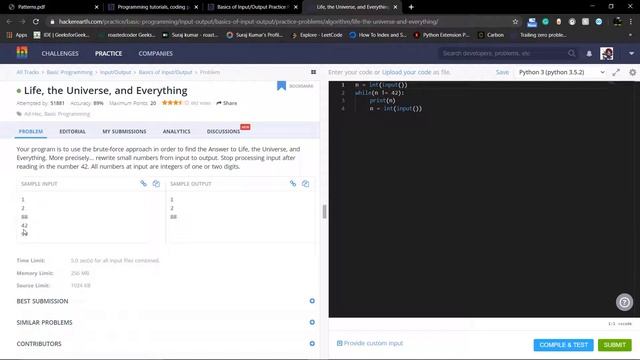Image resolution: width=640 pixels, height=360 pixels.
Task: Open the Chrome menu three dots
Action: 631,22
